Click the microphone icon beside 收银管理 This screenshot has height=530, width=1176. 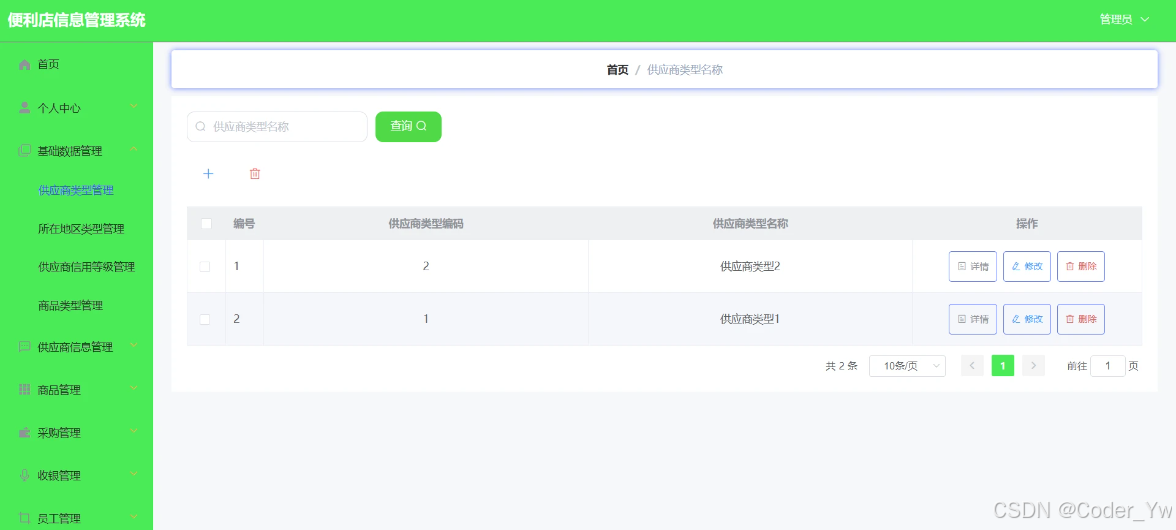[24, 475]
